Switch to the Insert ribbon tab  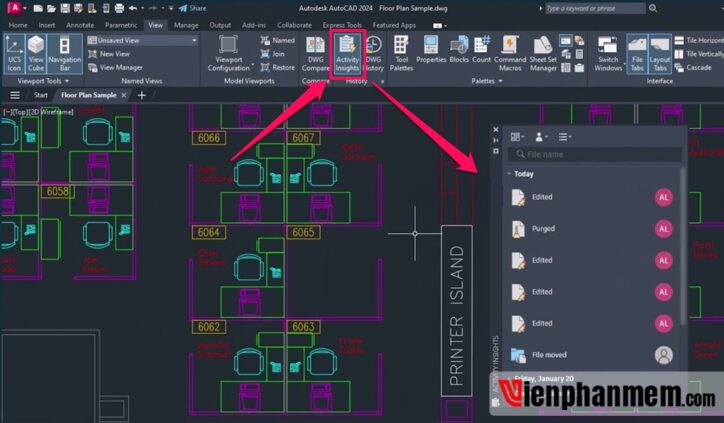coord(47,25)
